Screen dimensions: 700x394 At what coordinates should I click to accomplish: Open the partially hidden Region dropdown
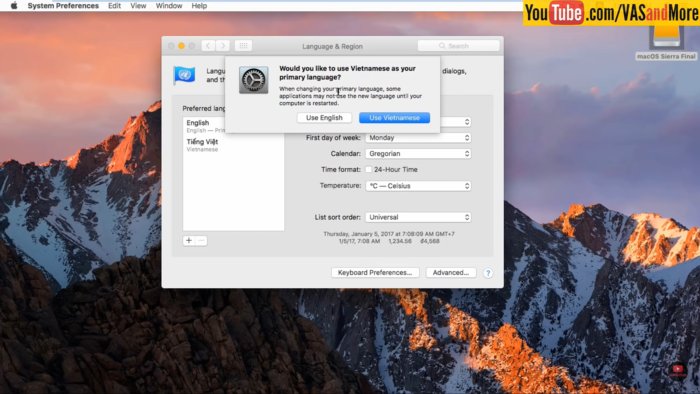coord(456,122)
